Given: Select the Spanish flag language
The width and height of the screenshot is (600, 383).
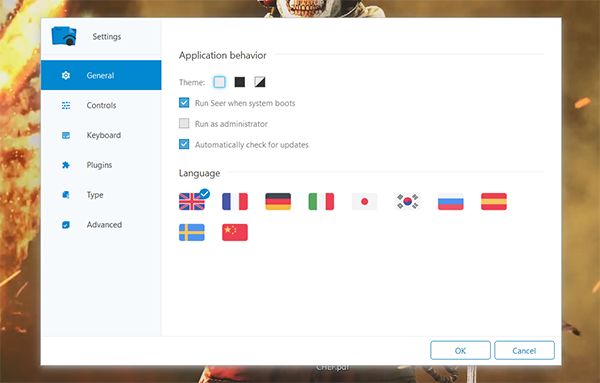Looking at the screenshot, I should (494, 202).
